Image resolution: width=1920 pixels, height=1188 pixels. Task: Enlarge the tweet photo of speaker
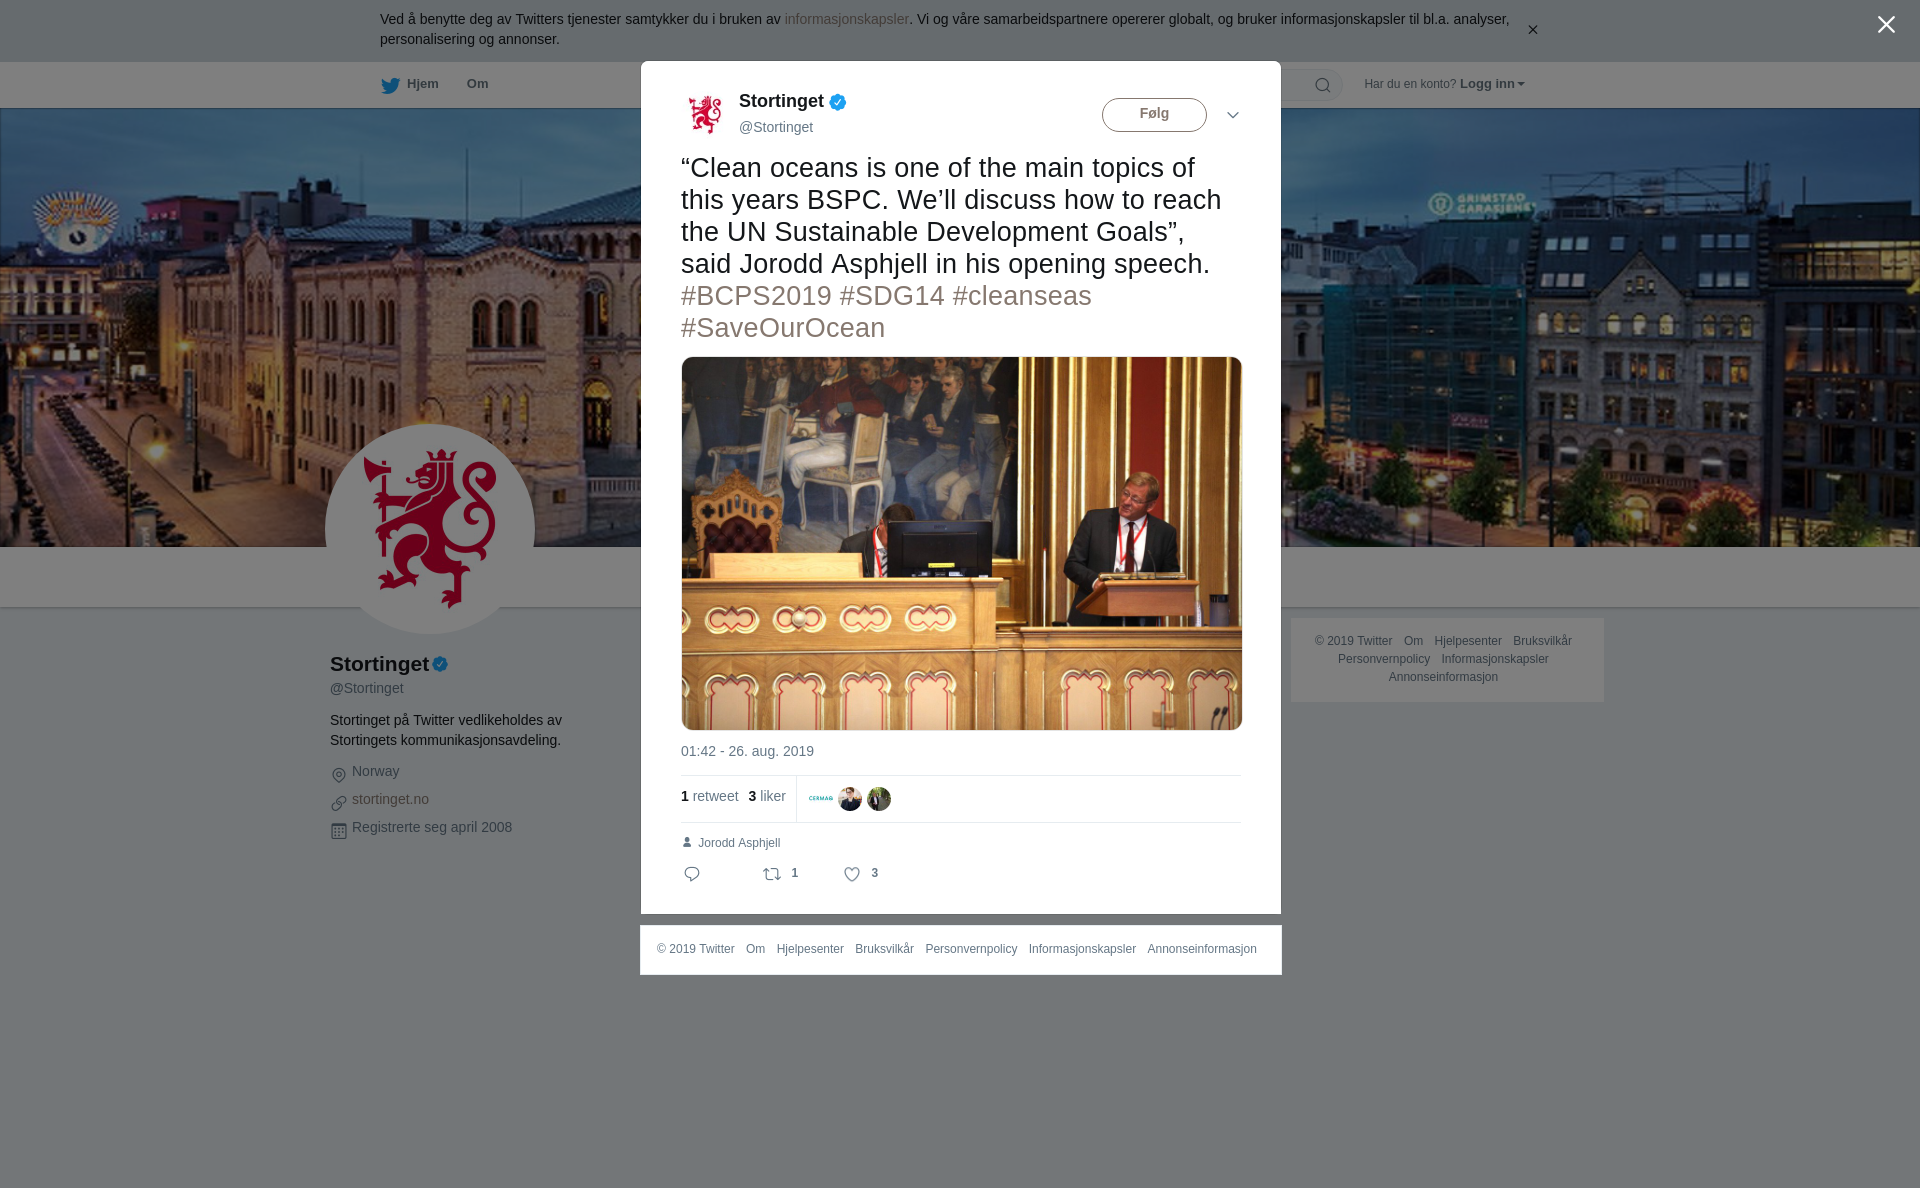961,543
